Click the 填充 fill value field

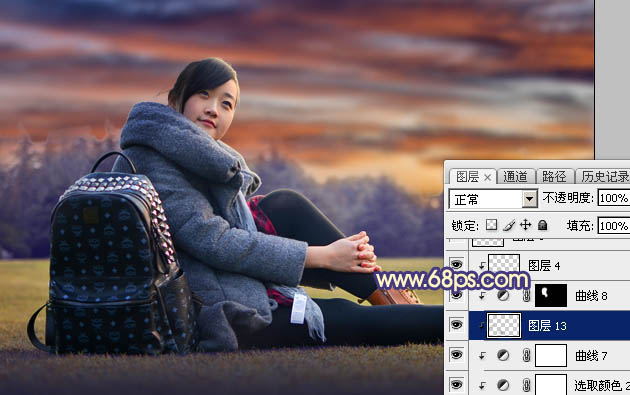click(x=614, y=226)
